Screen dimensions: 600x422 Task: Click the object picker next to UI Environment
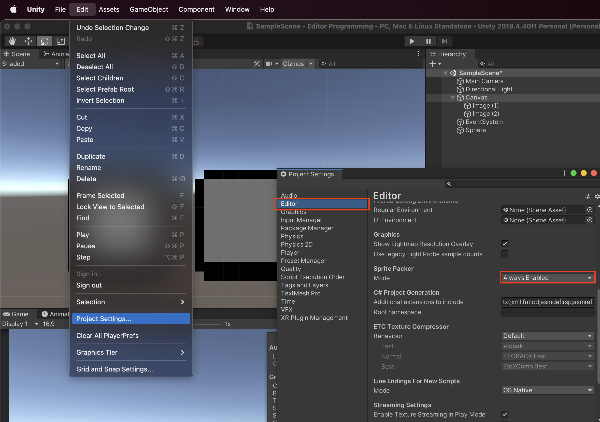pyautogui.click(x=590, y=220)
